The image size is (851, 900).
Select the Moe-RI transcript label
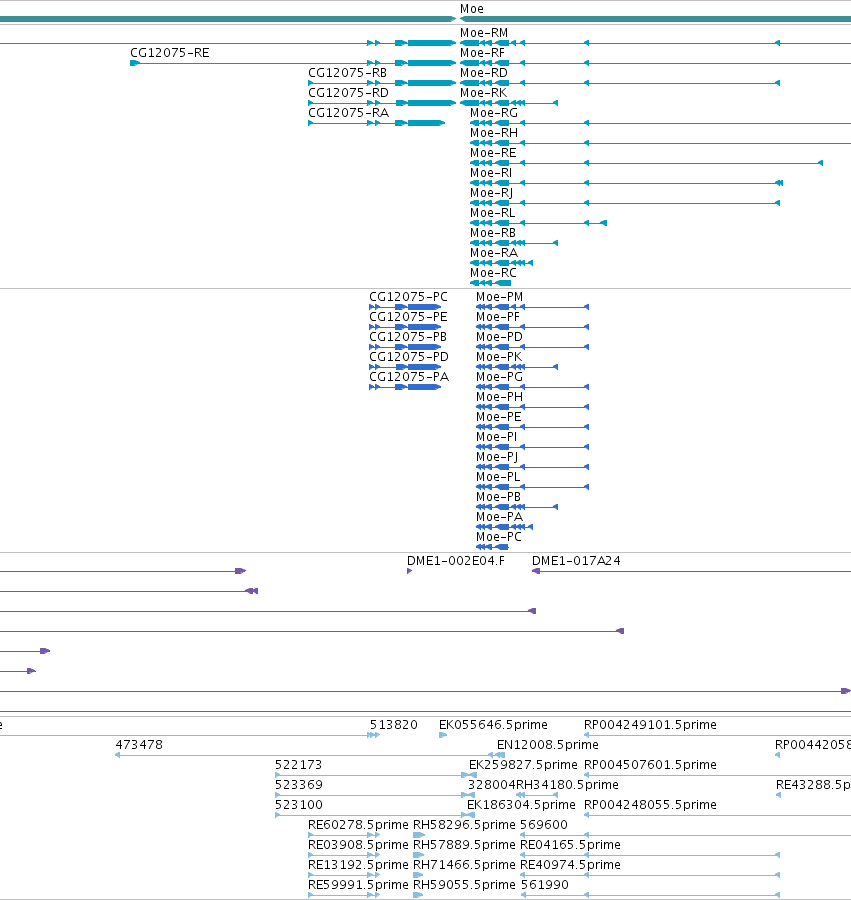click(491, 173)
